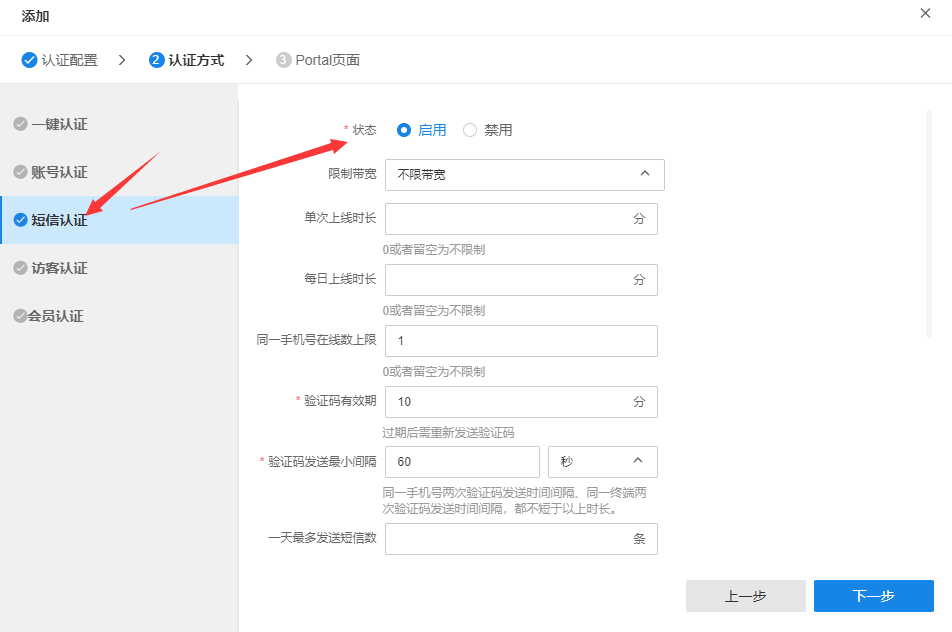Close the 添加 dialog

coord(925,13)
